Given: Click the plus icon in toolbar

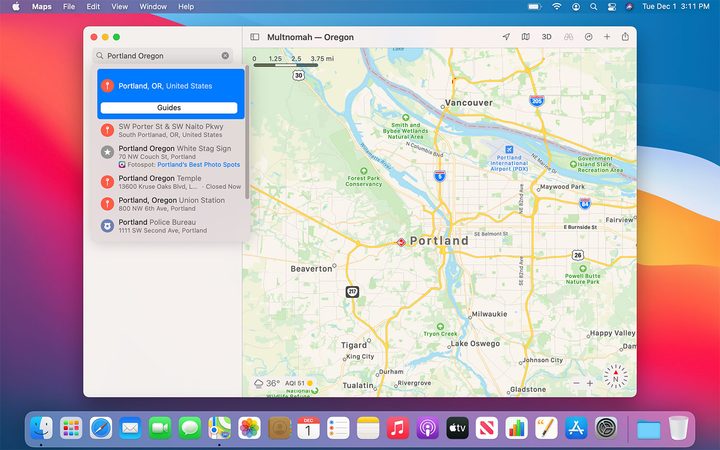Looking at the screenshot, I should point(607,37).
